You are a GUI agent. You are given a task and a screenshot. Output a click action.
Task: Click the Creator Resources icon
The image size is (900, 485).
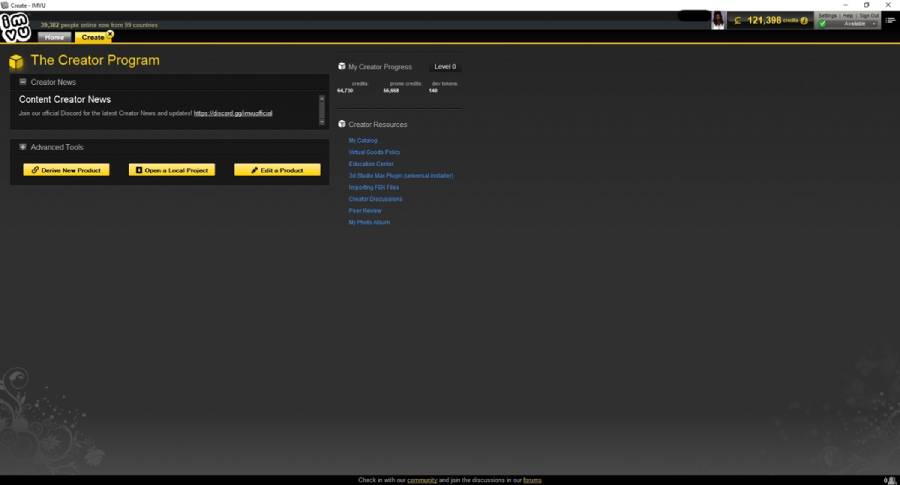pos(342,124)
